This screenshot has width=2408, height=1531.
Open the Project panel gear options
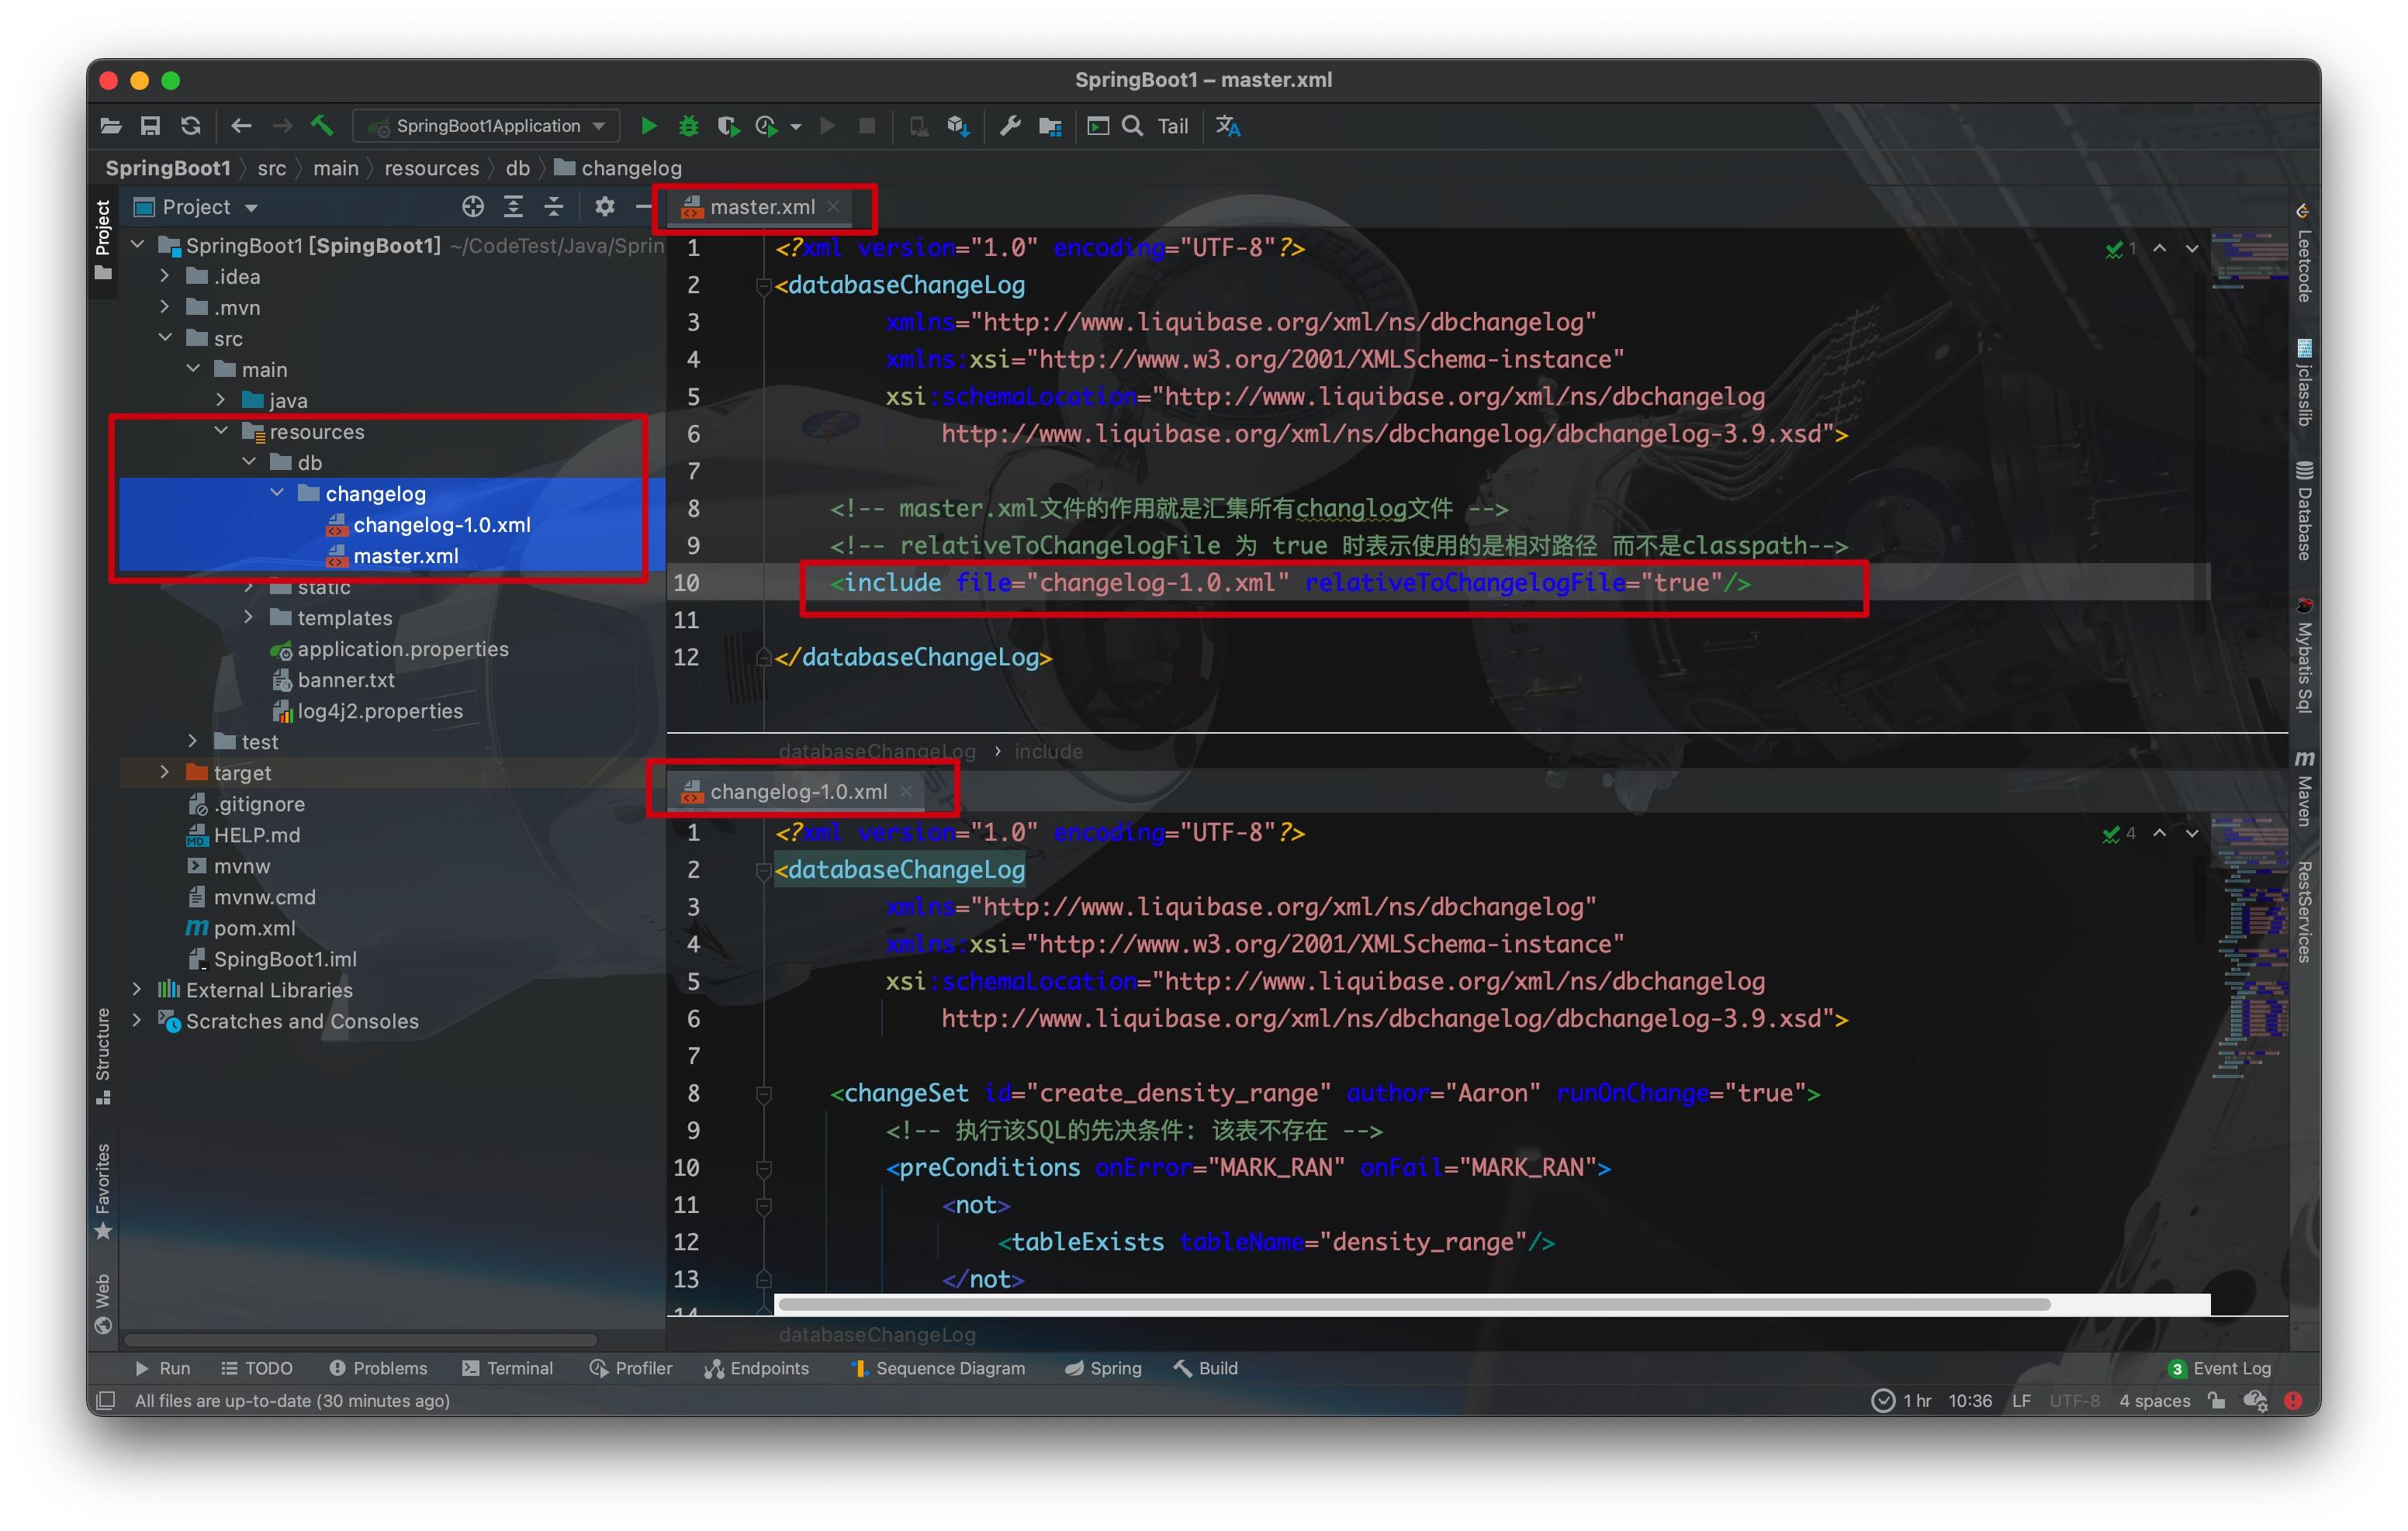(604, 207)
